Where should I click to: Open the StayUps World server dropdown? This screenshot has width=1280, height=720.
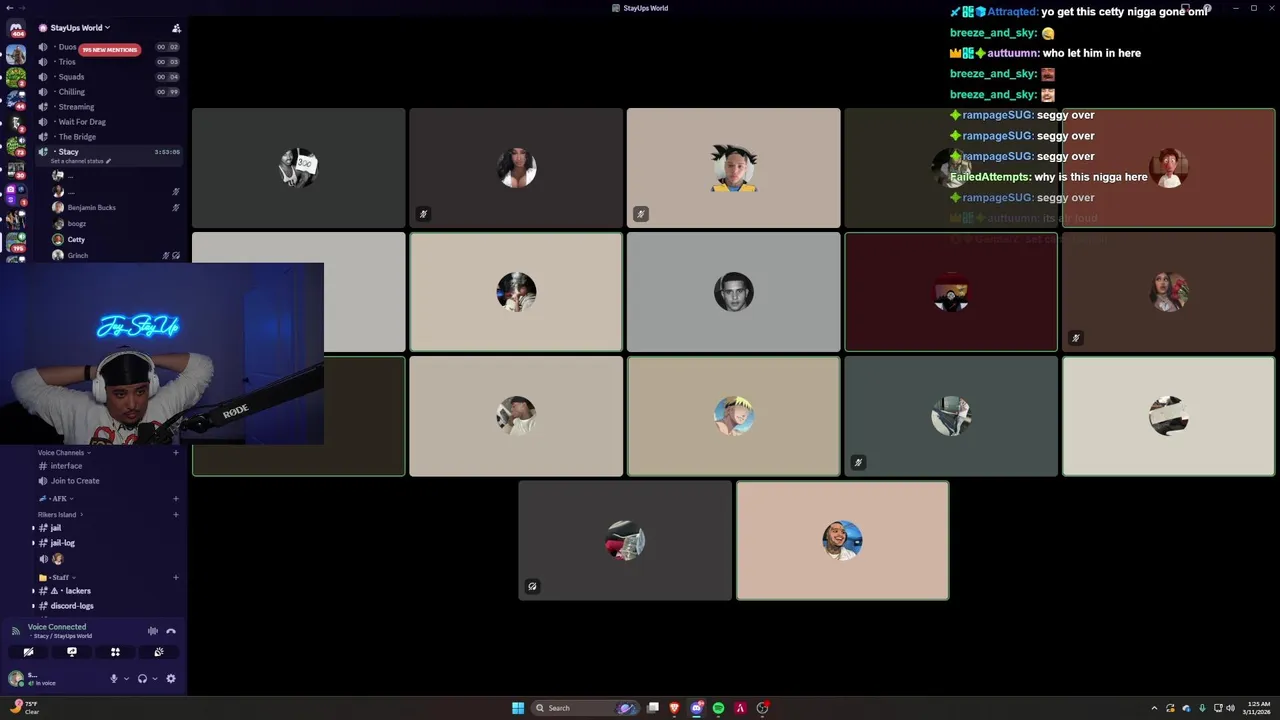[80, 28]
